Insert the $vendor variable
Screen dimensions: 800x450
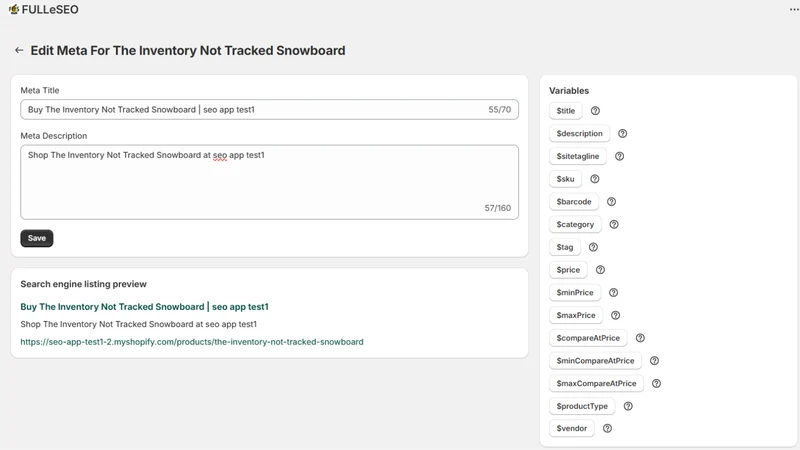pos(572,428)
